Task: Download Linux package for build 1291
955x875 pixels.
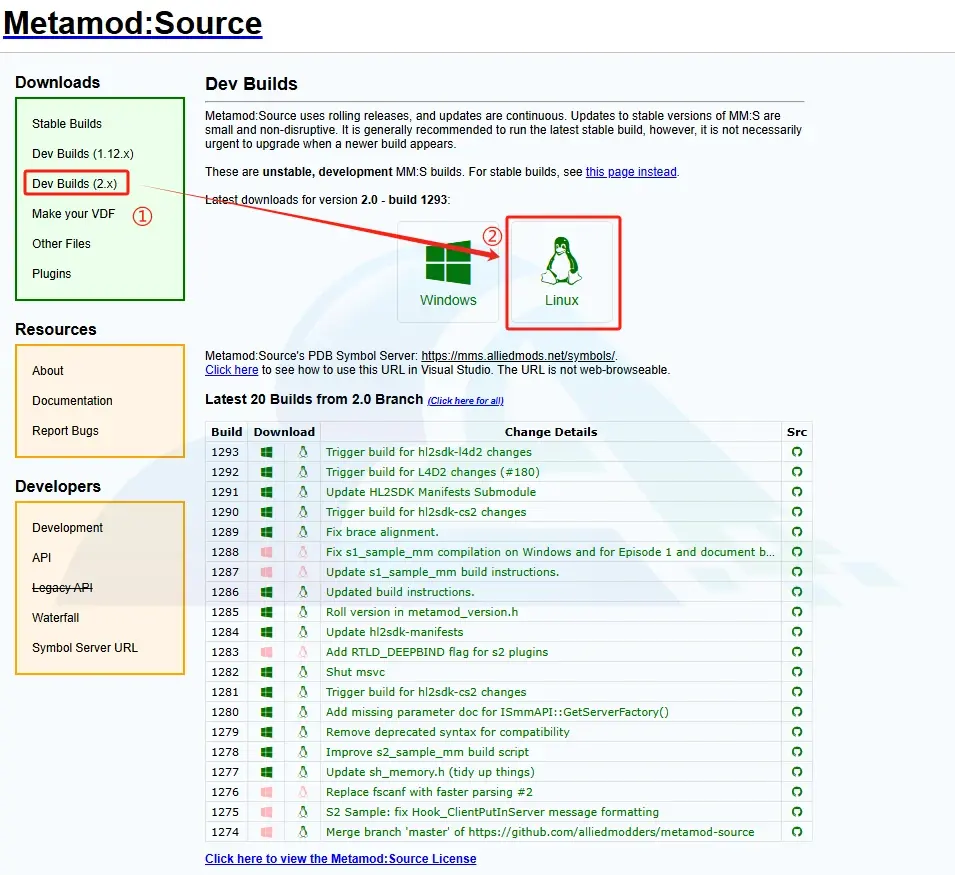Action: click(303, 492)
